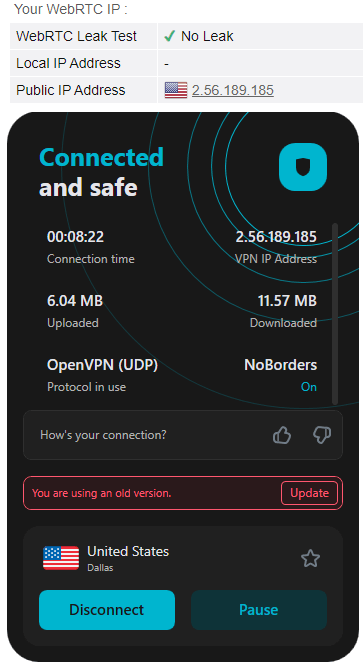Viewport: 363px width, 668px height.
Task: Select the United States Dallas server entry
Action: click(x=128, y=558)
